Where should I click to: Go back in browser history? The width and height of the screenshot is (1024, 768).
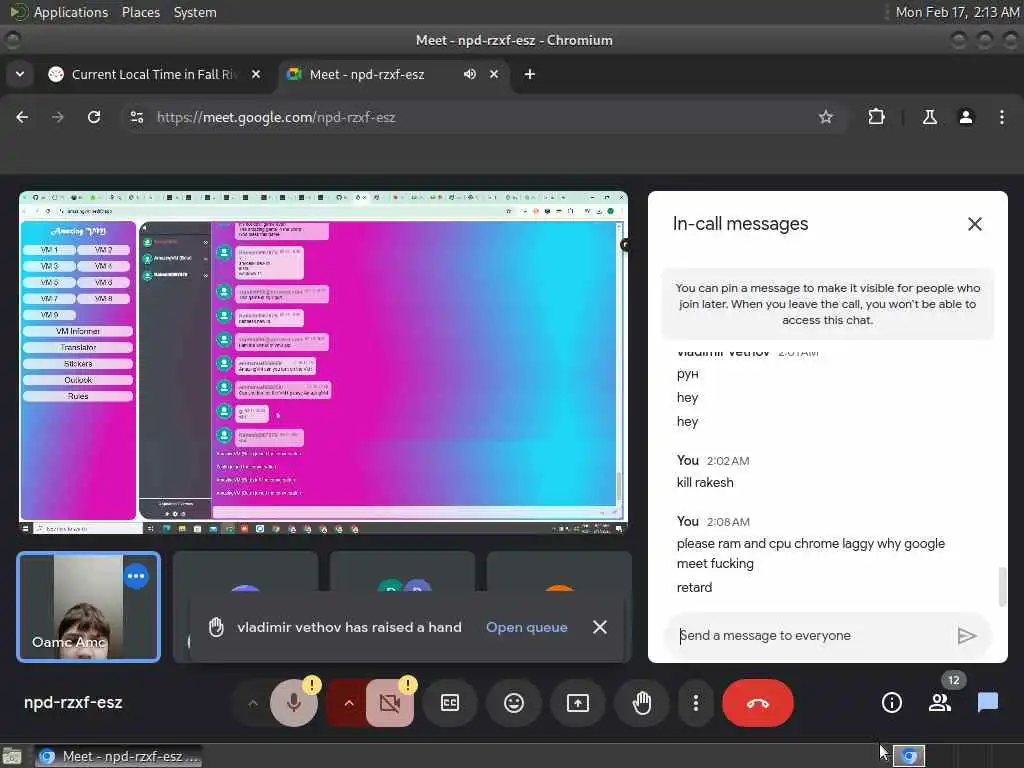click(22, 117)
